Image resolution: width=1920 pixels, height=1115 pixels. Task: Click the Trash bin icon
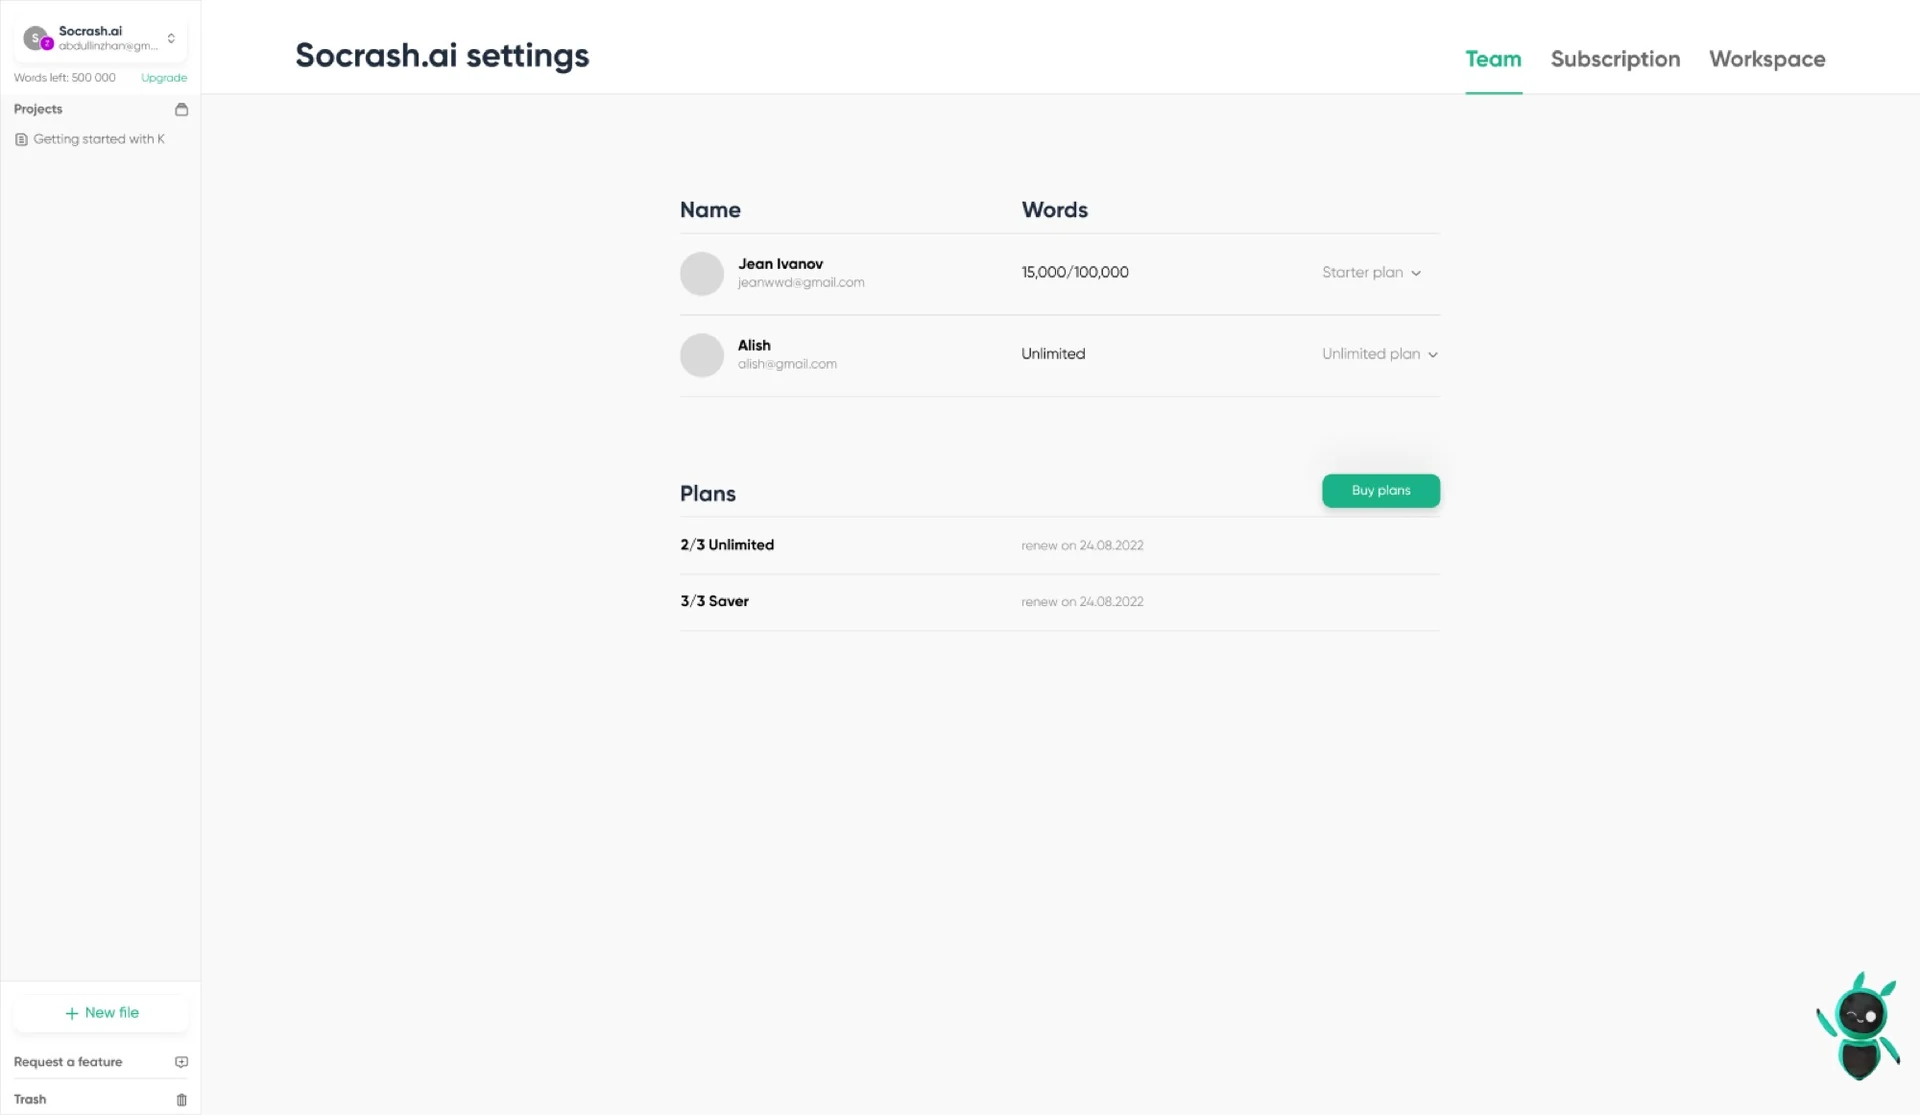[181, 1099]
